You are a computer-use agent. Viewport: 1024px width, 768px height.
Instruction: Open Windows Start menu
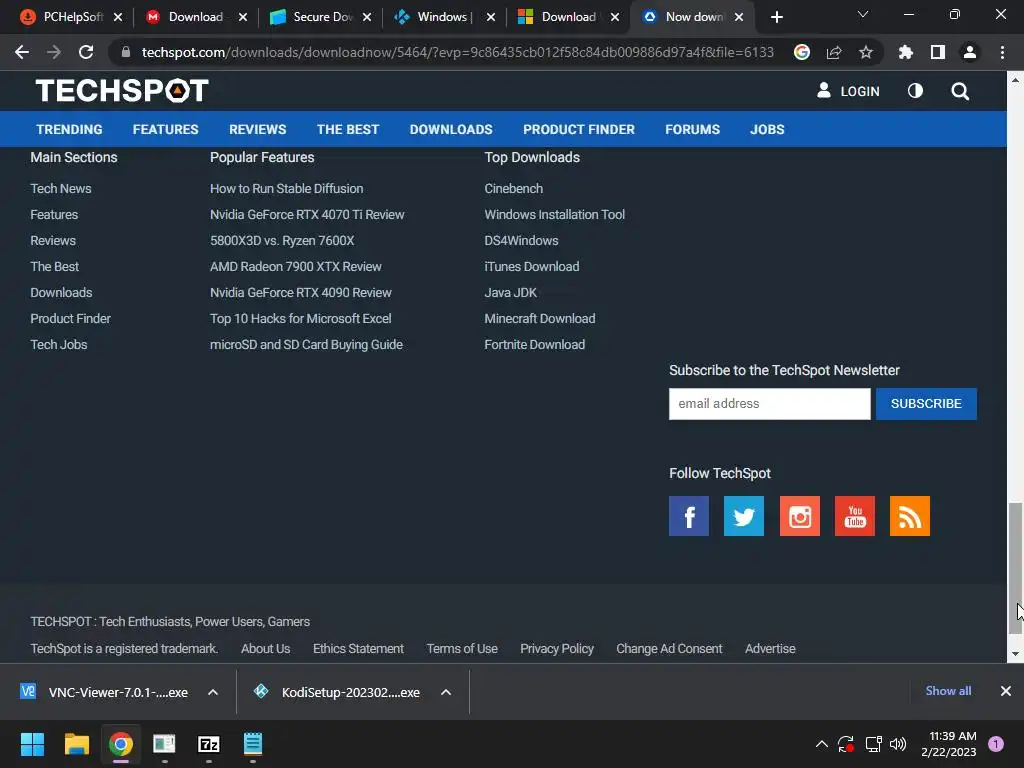point(32,744)
